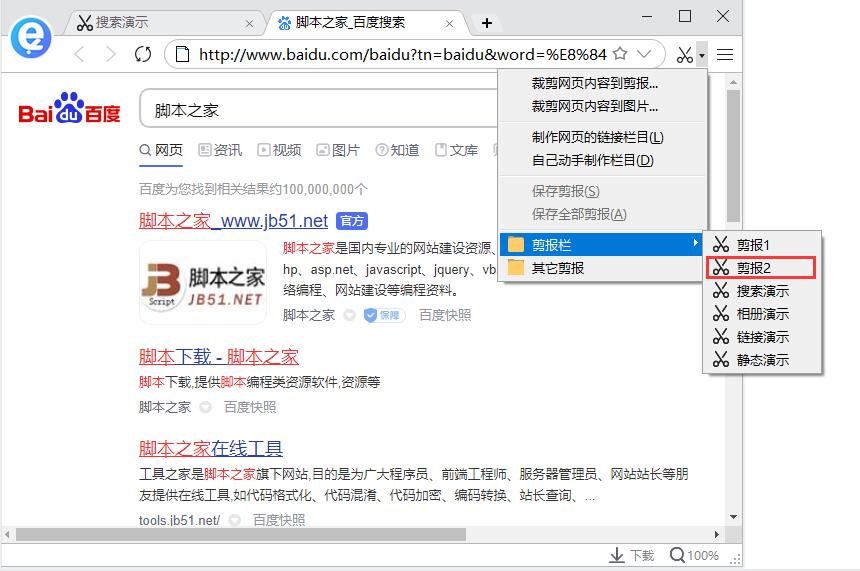Select the 知道 search category

pyautogui.click(x=397, y=150)
